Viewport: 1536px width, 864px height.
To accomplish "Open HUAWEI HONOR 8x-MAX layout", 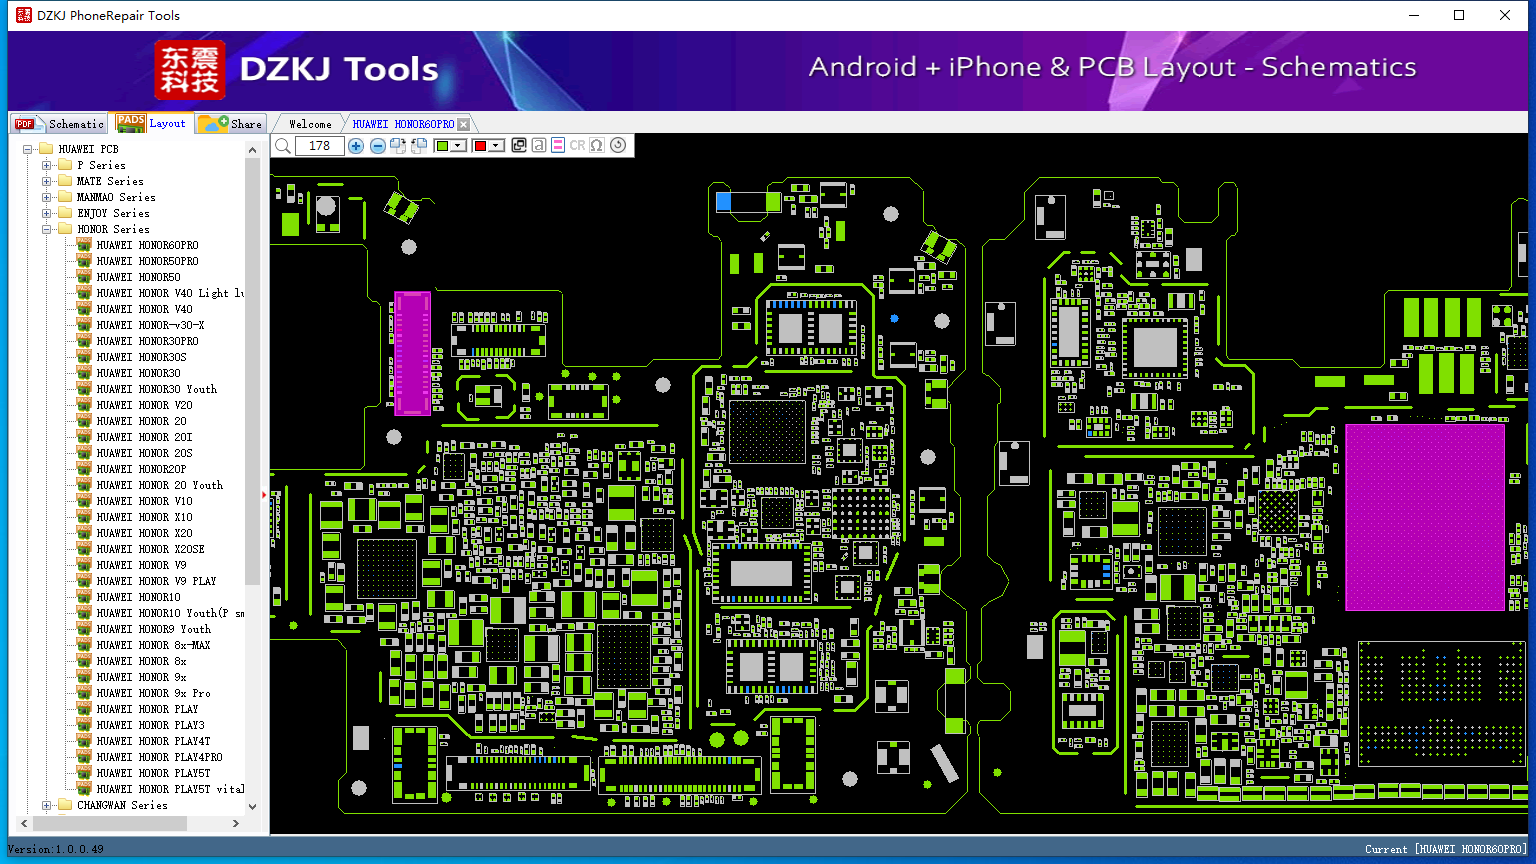I will (154, 645).
